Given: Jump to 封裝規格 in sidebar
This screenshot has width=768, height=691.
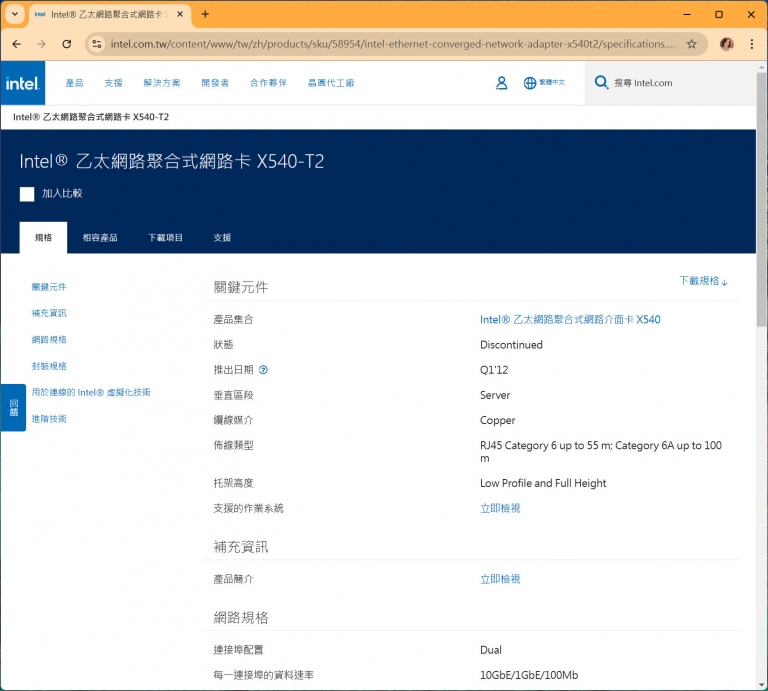Looking at the screenshot, I should 49,366.
